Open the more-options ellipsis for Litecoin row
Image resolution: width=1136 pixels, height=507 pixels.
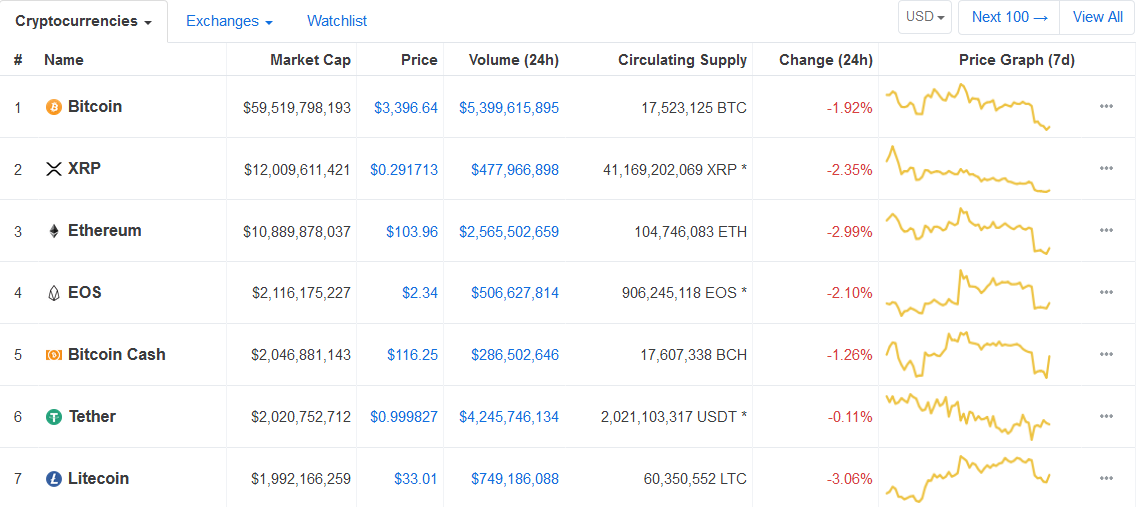[x=1106, y=478]
